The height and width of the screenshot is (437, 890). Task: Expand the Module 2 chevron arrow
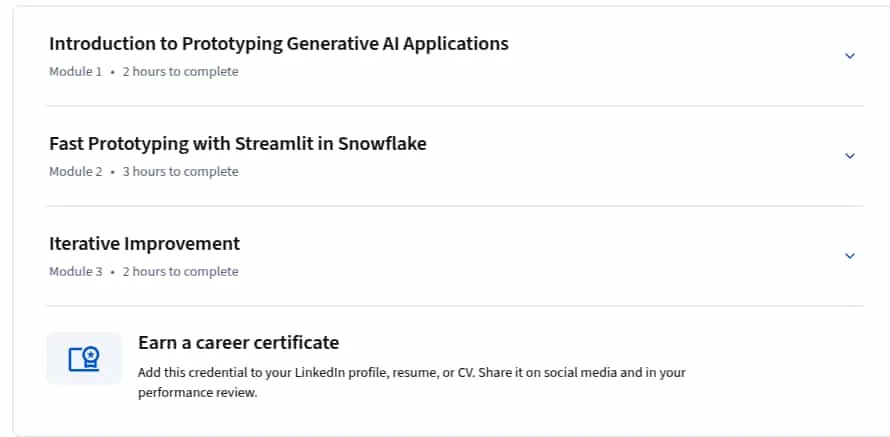[850, 156]
